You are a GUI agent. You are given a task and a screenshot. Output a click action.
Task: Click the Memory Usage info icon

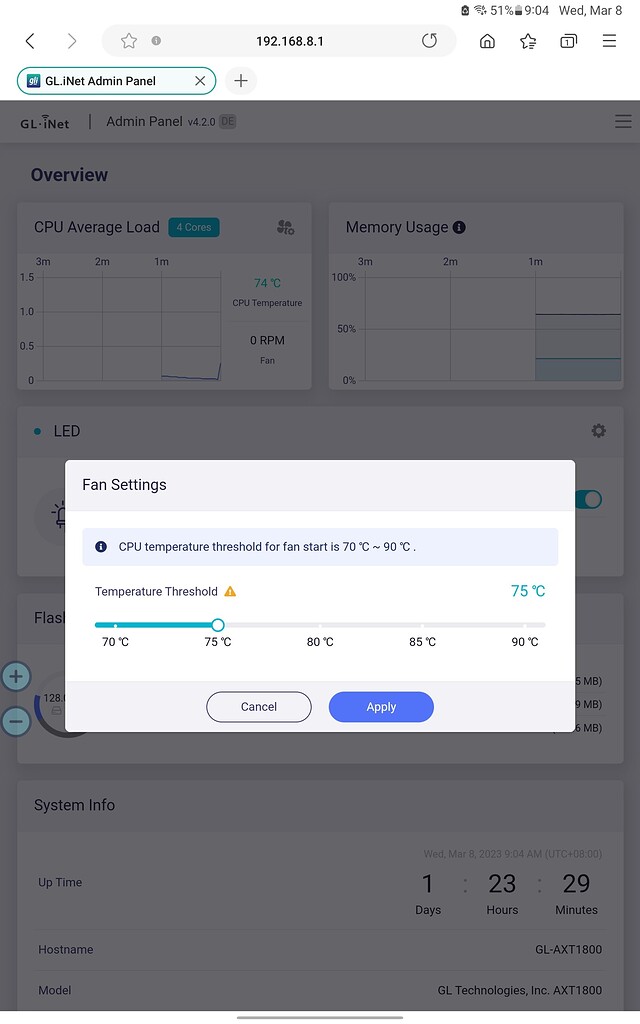459,227
